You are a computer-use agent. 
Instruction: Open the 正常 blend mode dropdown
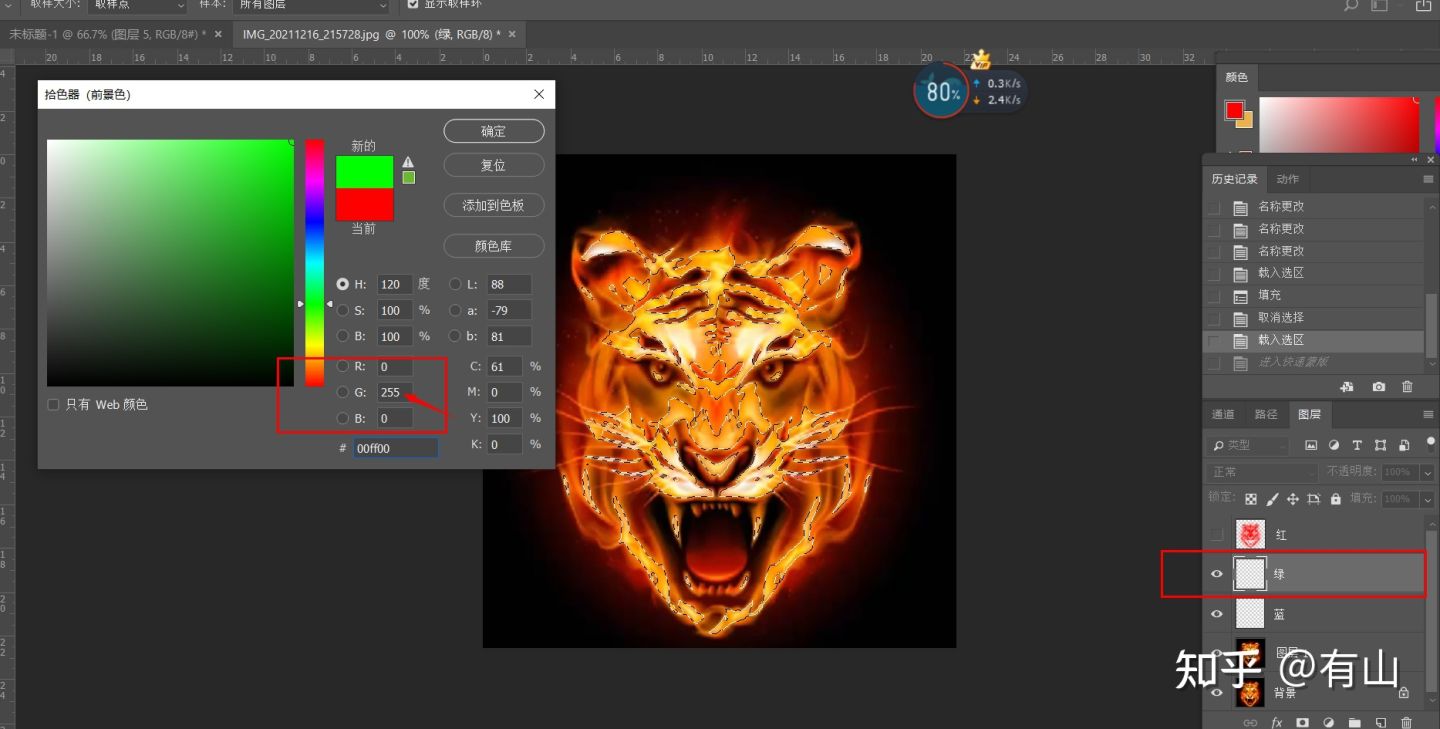click(x=1262, y=472)
